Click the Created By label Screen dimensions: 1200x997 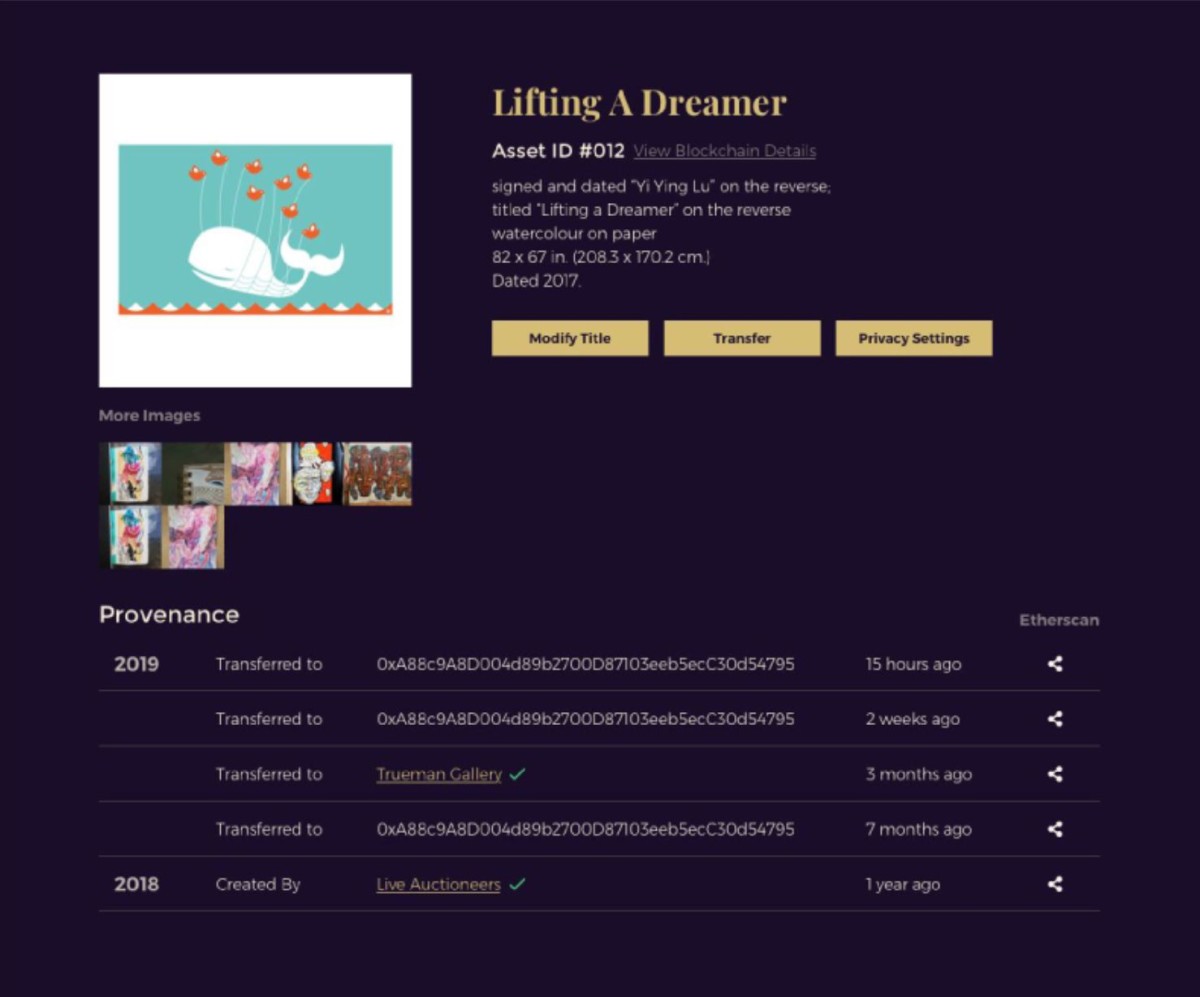point(258,884)
